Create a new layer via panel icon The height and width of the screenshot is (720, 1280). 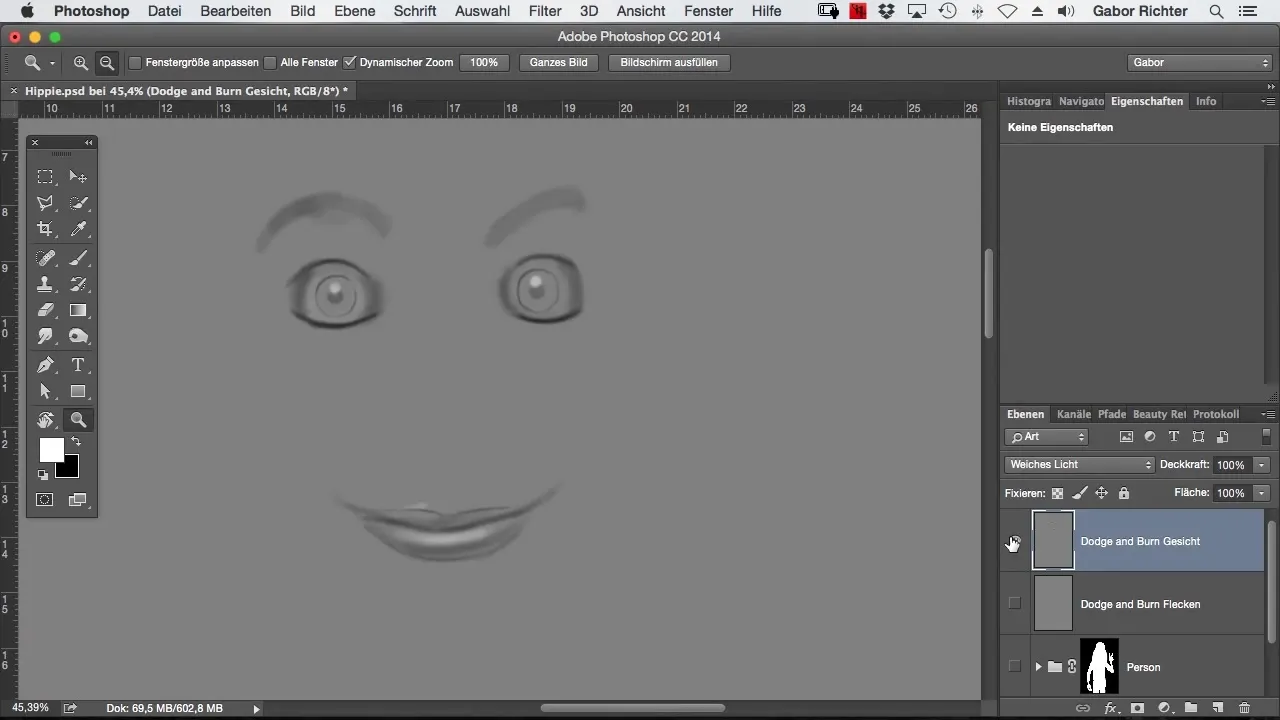click(1217, 708)
